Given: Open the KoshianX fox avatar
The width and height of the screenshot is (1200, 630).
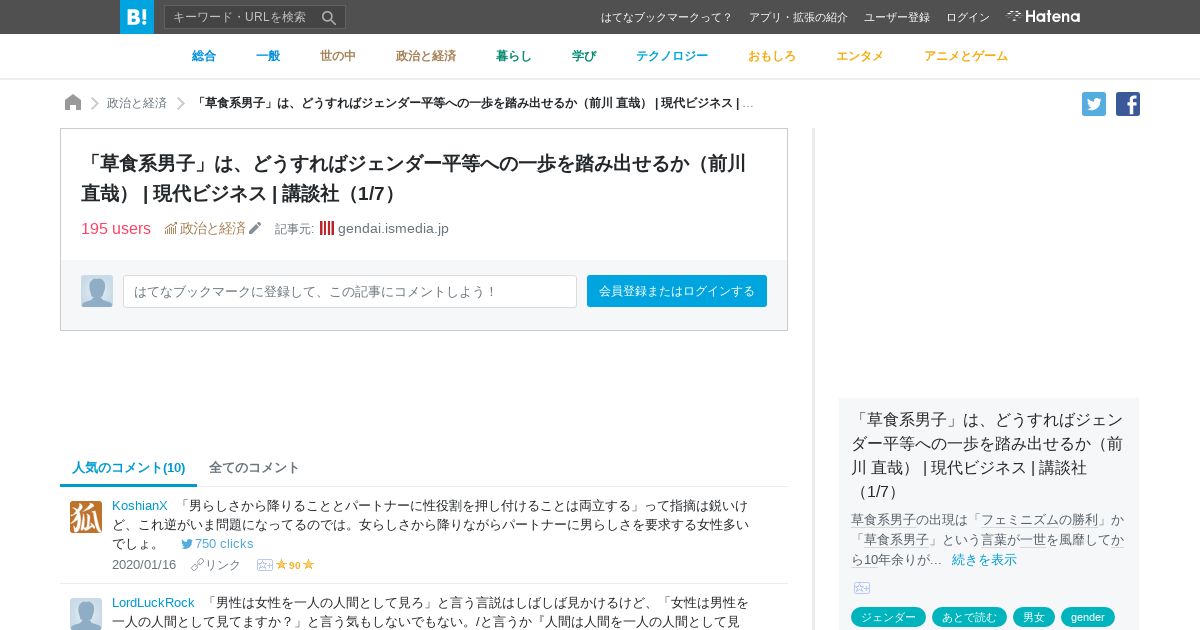Looking at the screenshot, I should [86, 517].
